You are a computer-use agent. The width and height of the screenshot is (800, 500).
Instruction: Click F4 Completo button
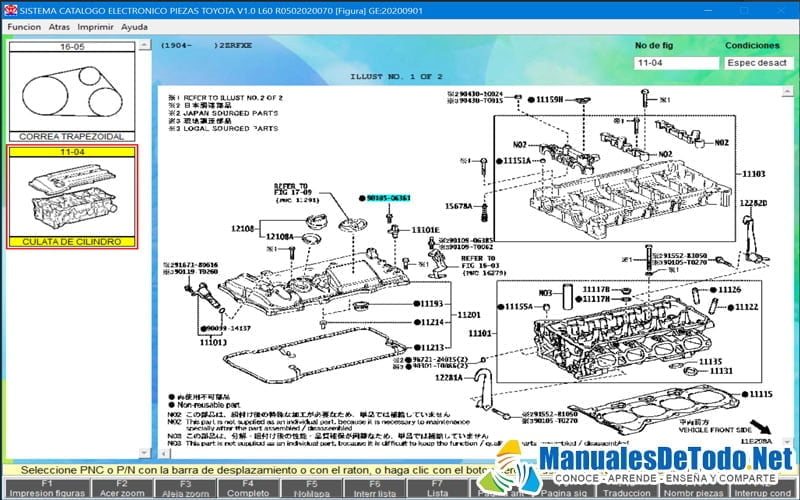[x=248, y=489]
